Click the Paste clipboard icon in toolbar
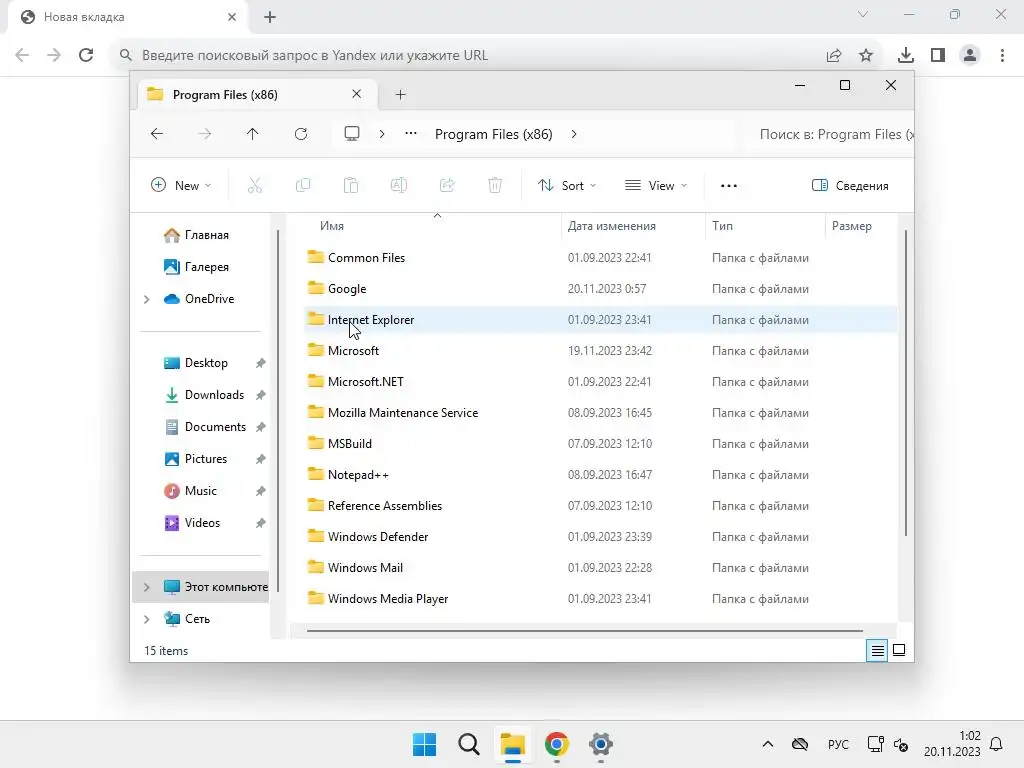This screenshot has width=1024, height=768. pos(351,185)
